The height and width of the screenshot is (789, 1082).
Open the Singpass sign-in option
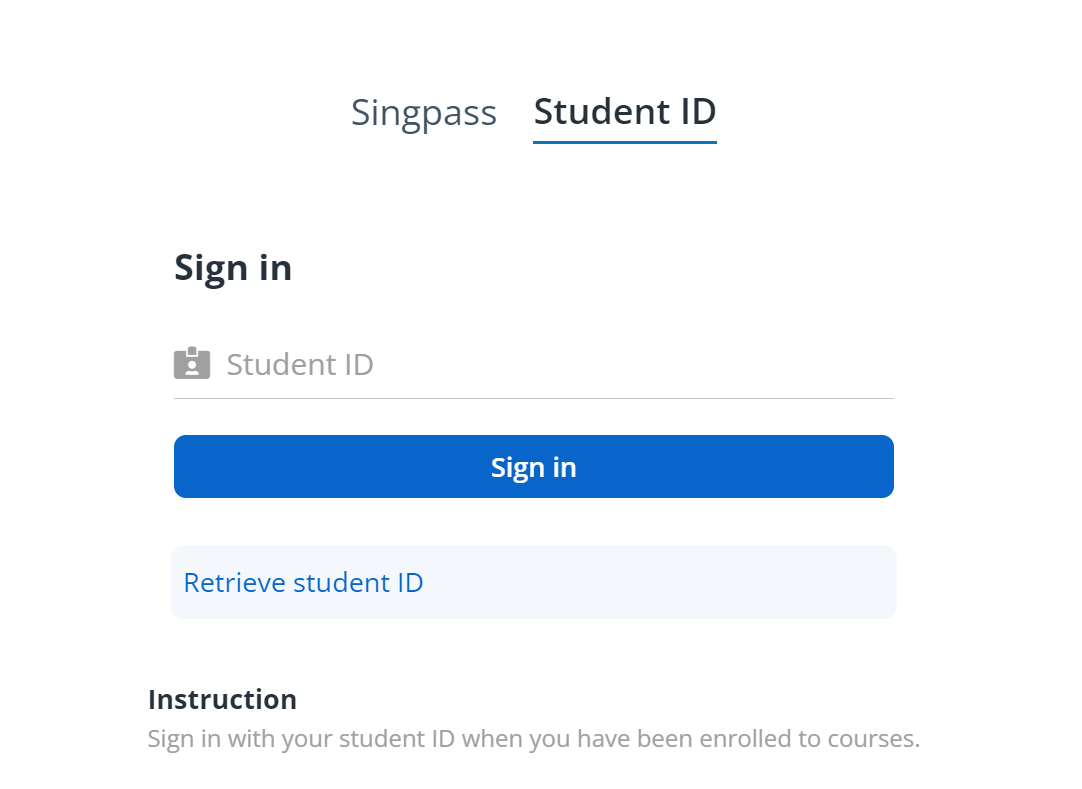tap(423, 112)
